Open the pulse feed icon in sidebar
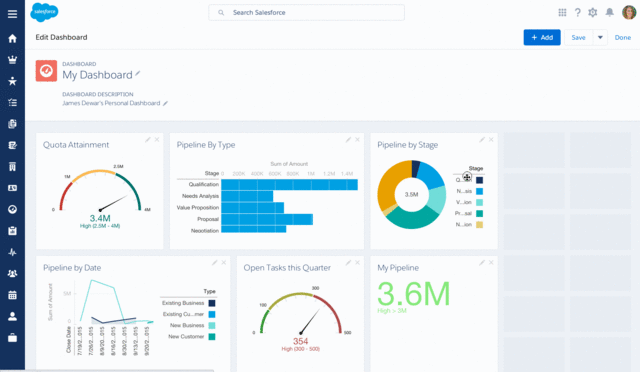Screen dimensions: 640x372 pos(12,252)
